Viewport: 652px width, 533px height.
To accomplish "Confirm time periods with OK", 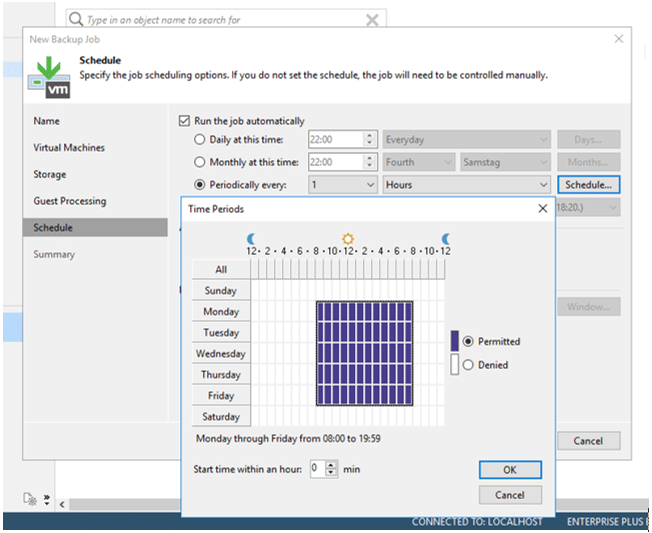I will coord(510,470).
